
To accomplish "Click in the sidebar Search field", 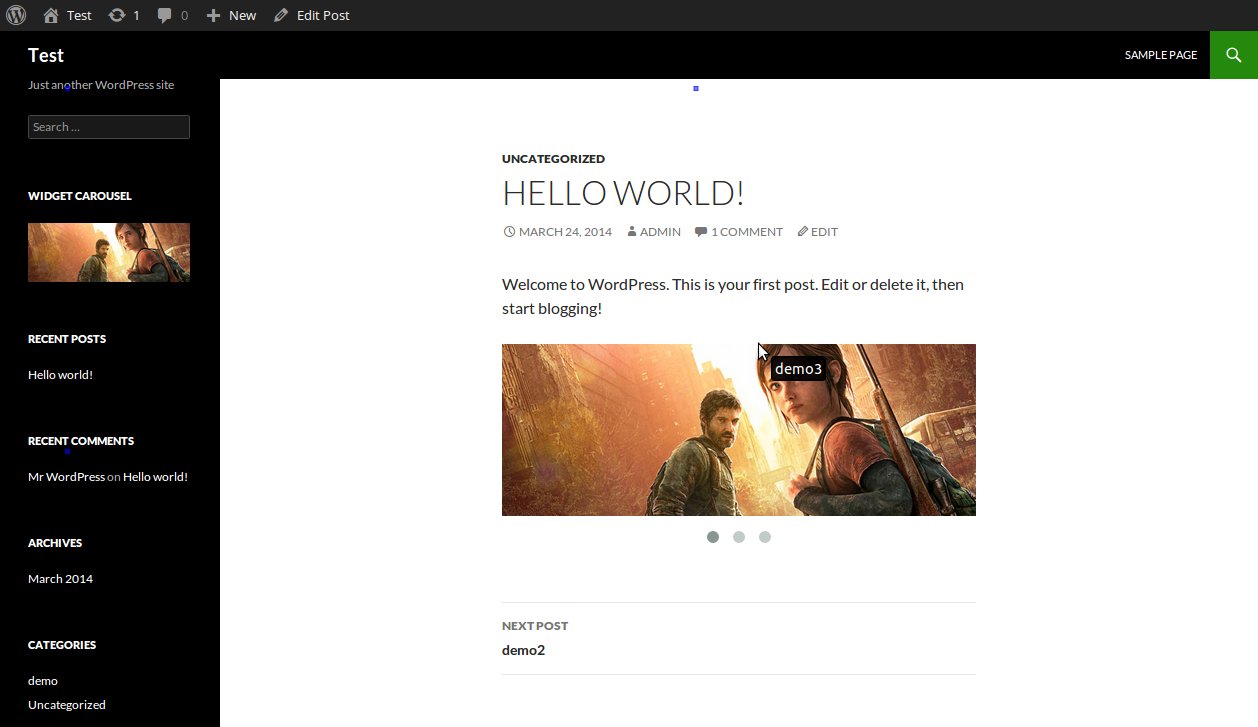I will tap(109, 127).
